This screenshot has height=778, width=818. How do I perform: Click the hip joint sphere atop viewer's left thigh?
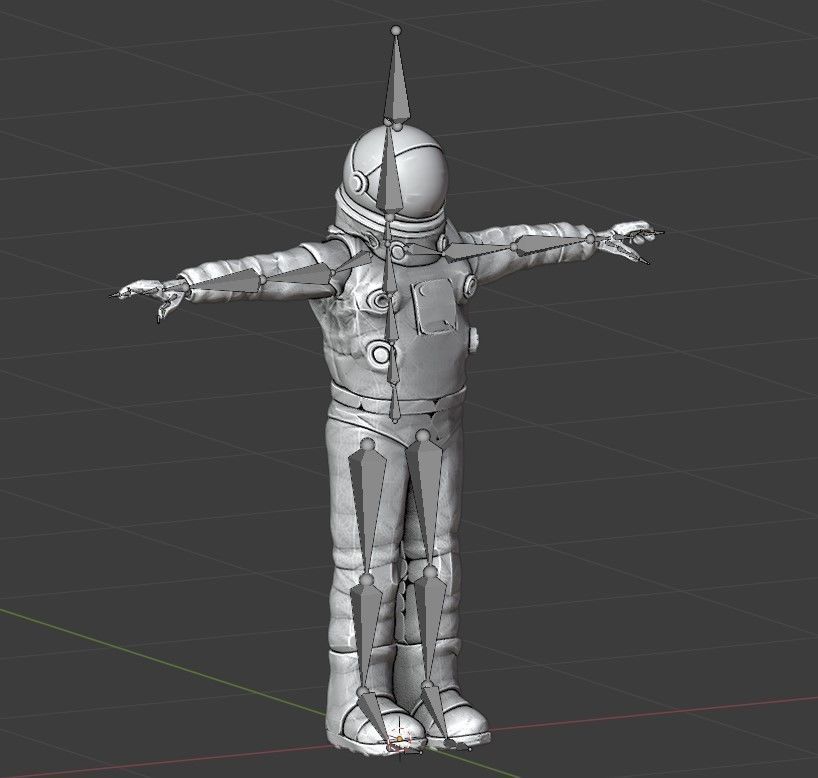tap(368, 445)
